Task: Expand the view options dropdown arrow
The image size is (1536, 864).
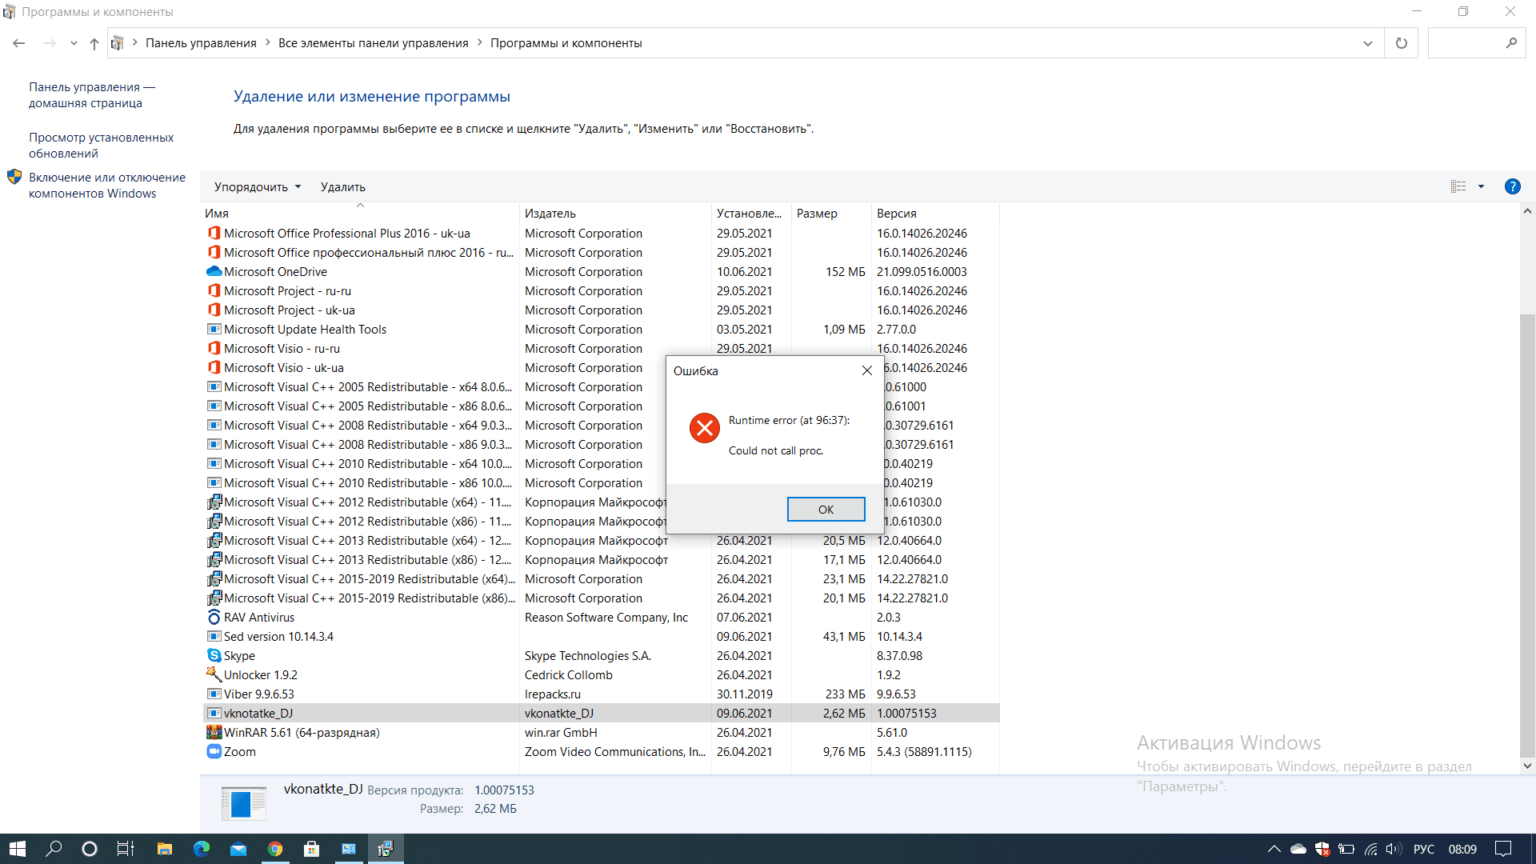Action: 1481,187
